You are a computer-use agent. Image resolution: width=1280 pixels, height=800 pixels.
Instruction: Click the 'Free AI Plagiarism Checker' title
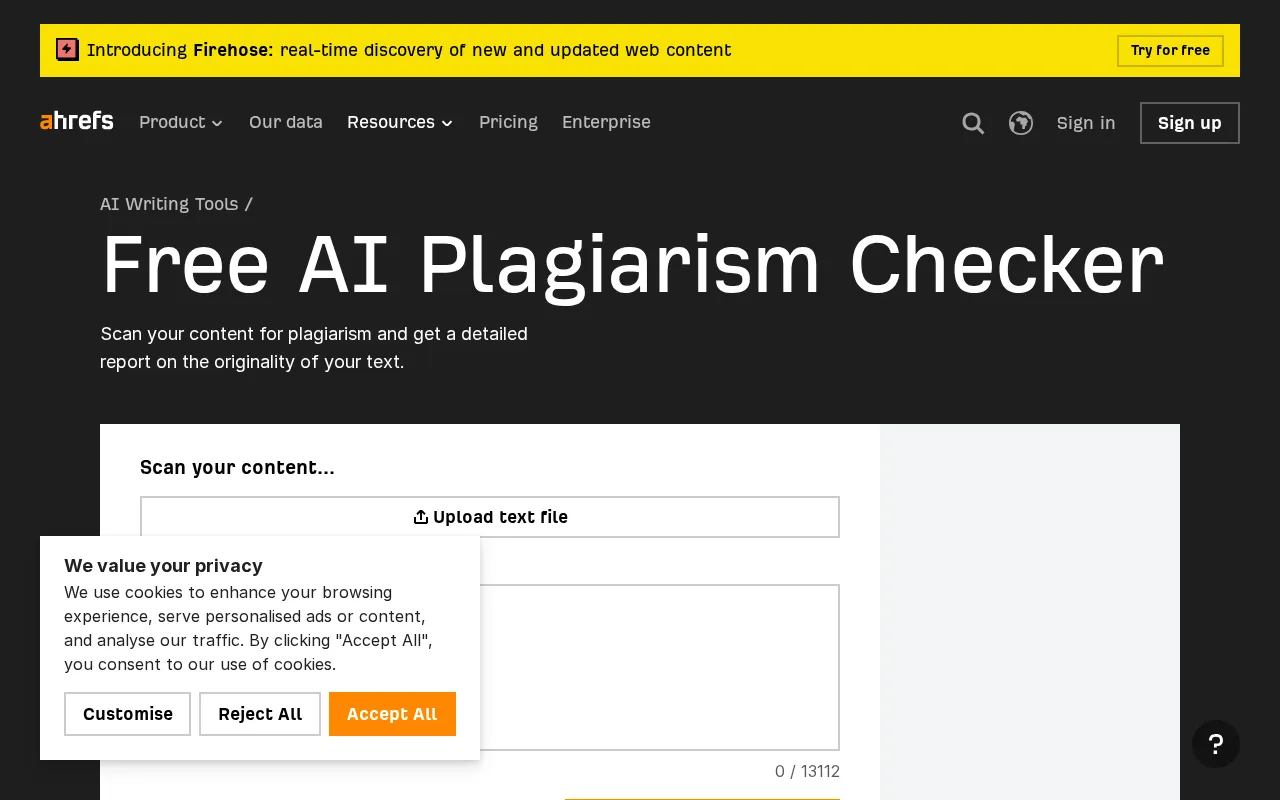[x=633, y=265]
